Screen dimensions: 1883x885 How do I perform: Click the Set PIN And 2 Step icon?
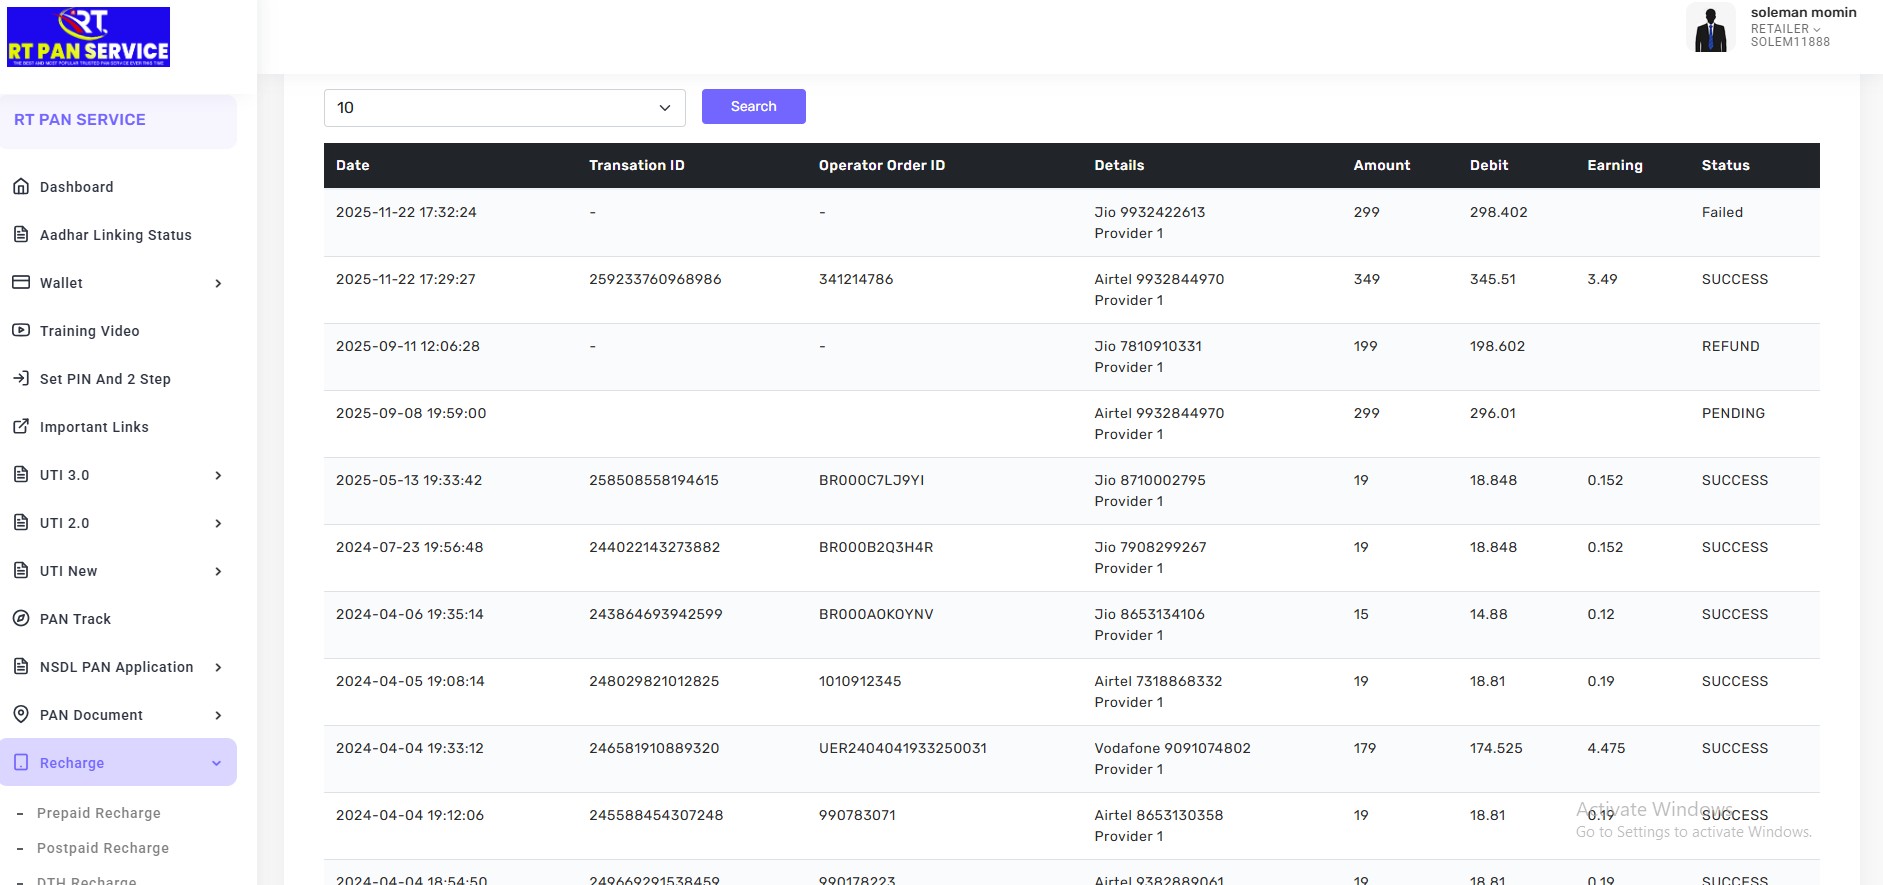coord(20,379)
